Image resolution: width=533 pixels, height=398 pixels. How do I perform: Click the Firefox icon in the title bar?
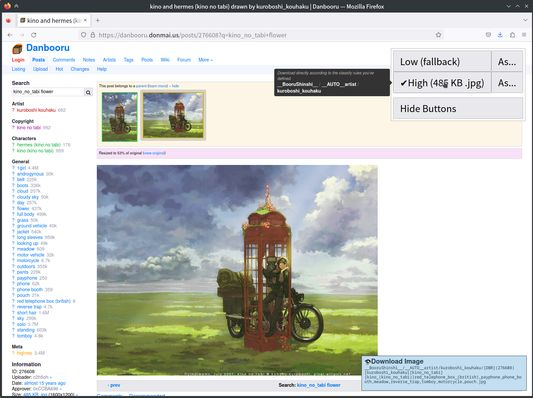pyautogui.click(x=7, y=6)
